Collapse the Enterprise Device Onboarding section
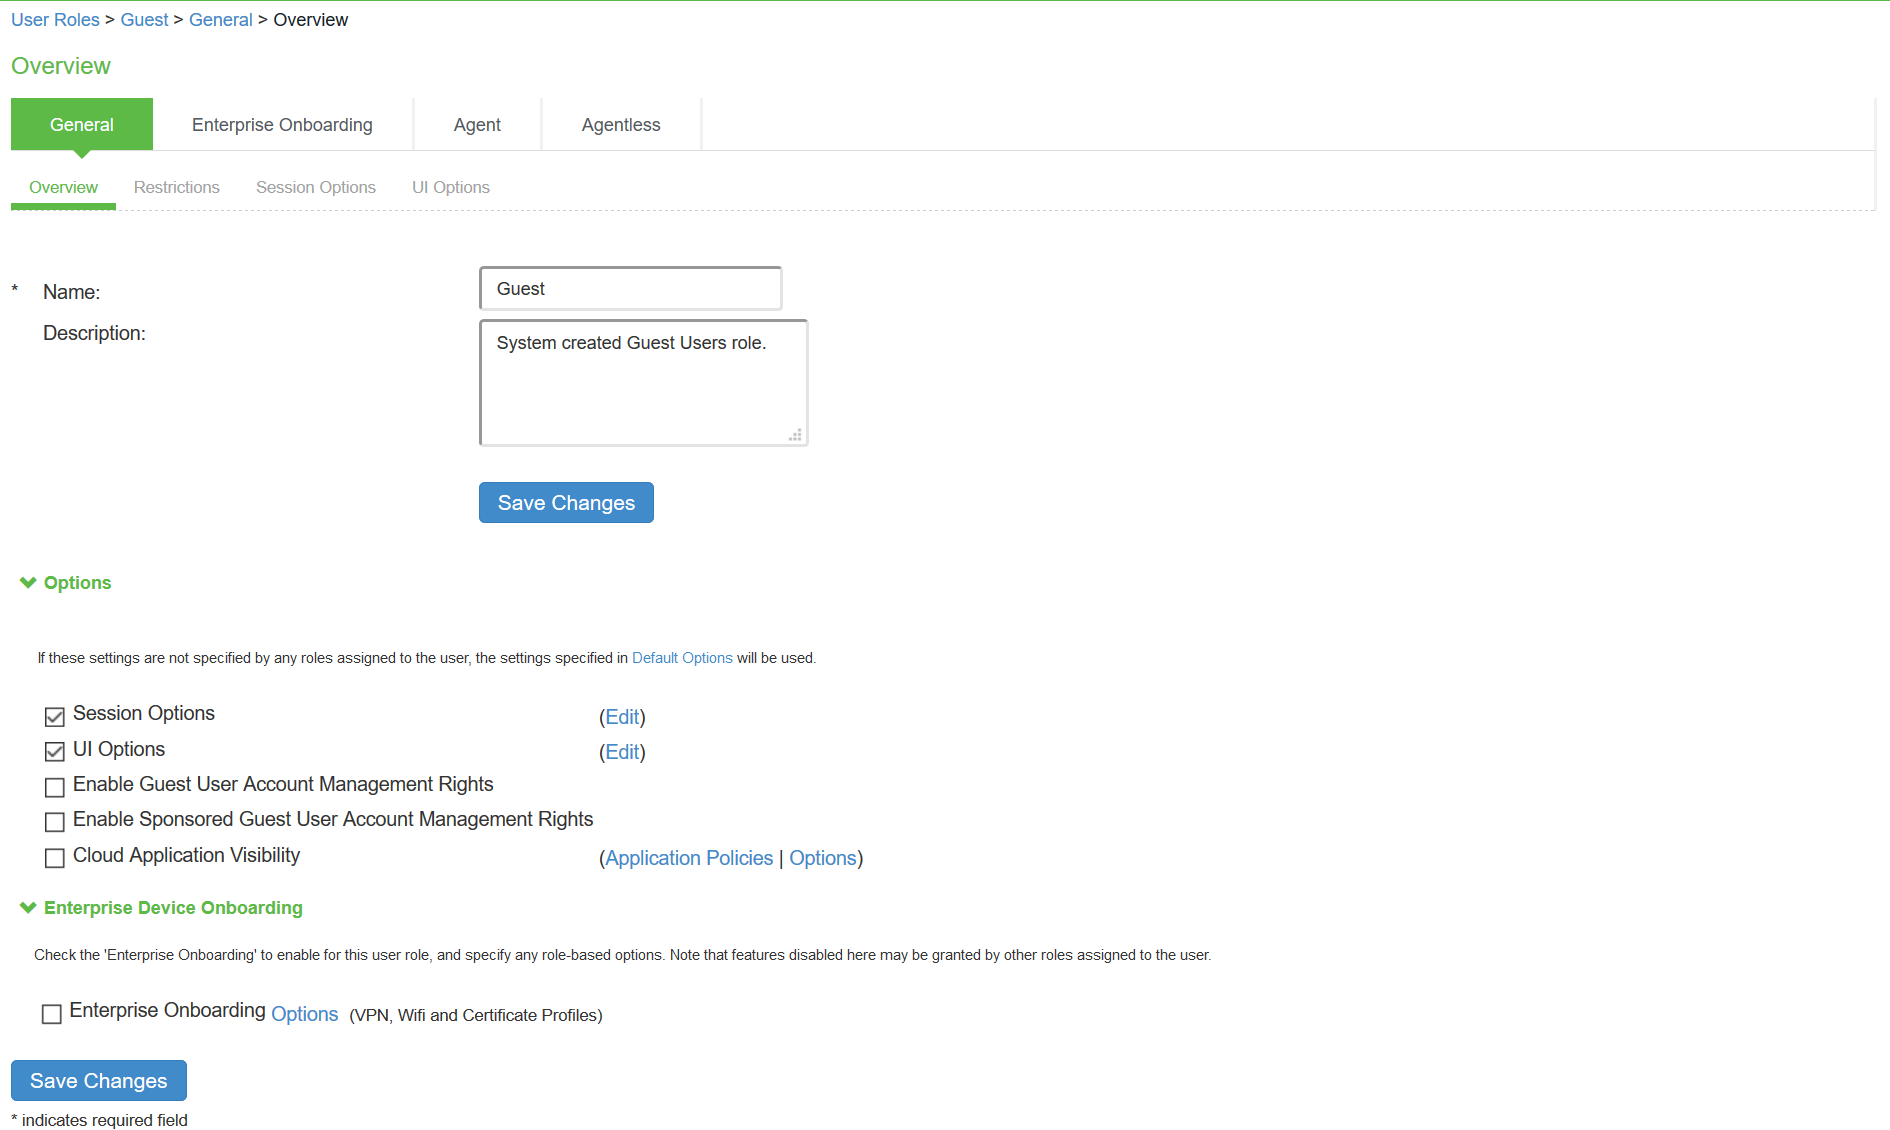Image resolution: width=1890 pixels, height=1130 pixels. point(28,908)
